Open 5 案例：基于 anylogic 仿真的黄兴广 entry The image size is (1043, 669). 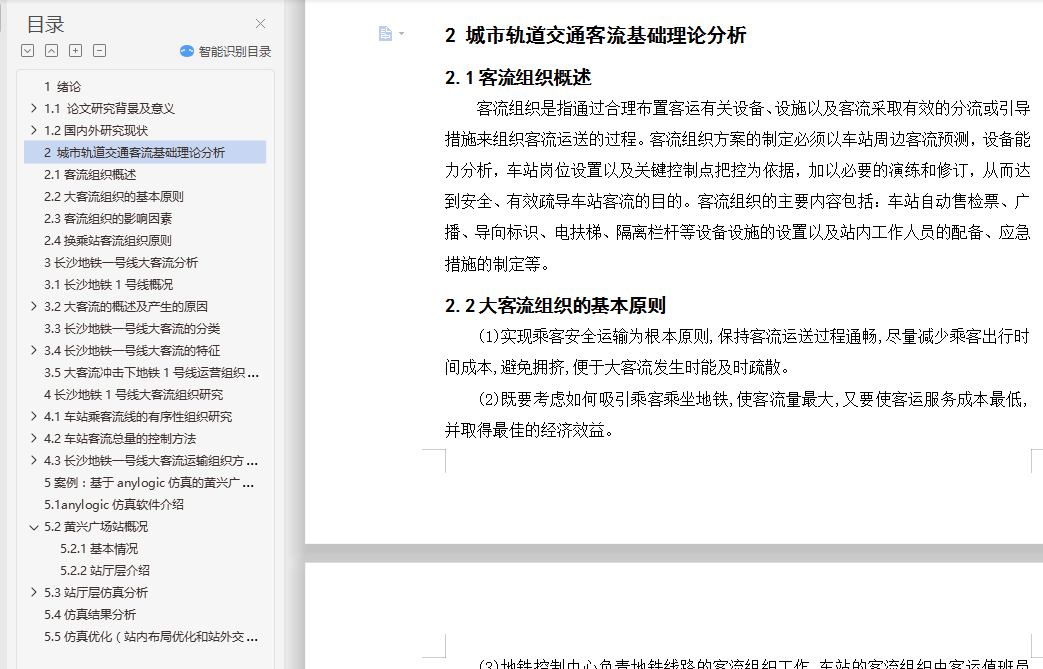(x=149, y=482)
